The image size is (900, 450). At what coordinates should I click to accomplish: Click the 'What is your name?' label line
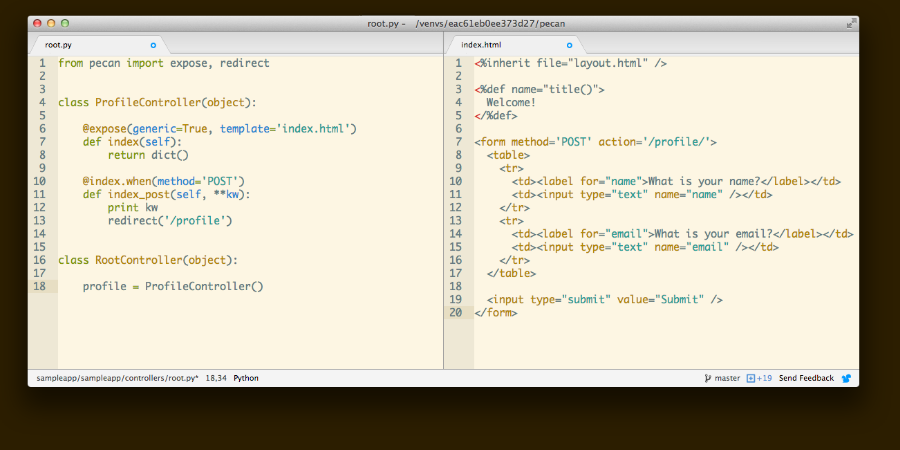click(x=676, y=181)
